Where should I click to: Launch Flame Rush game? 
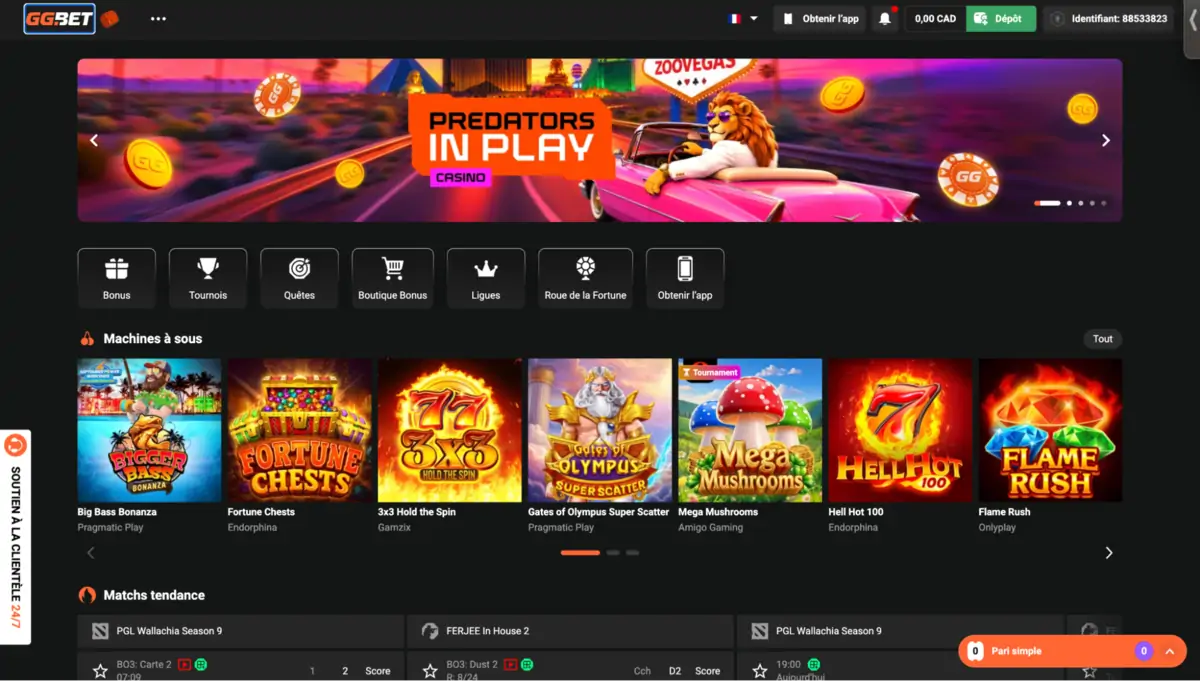click(x=1050, y=430)
